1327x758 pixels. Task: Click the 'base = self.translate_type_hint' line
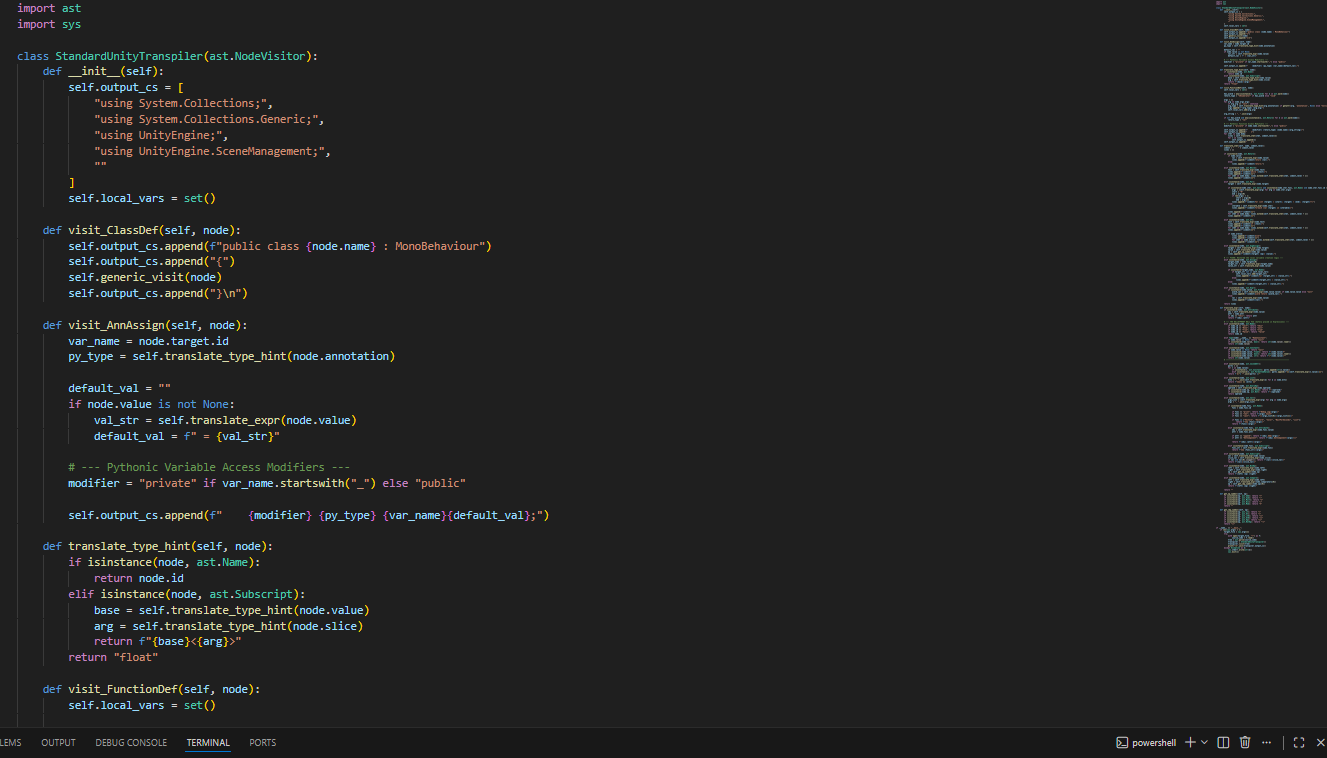point(232,610)
